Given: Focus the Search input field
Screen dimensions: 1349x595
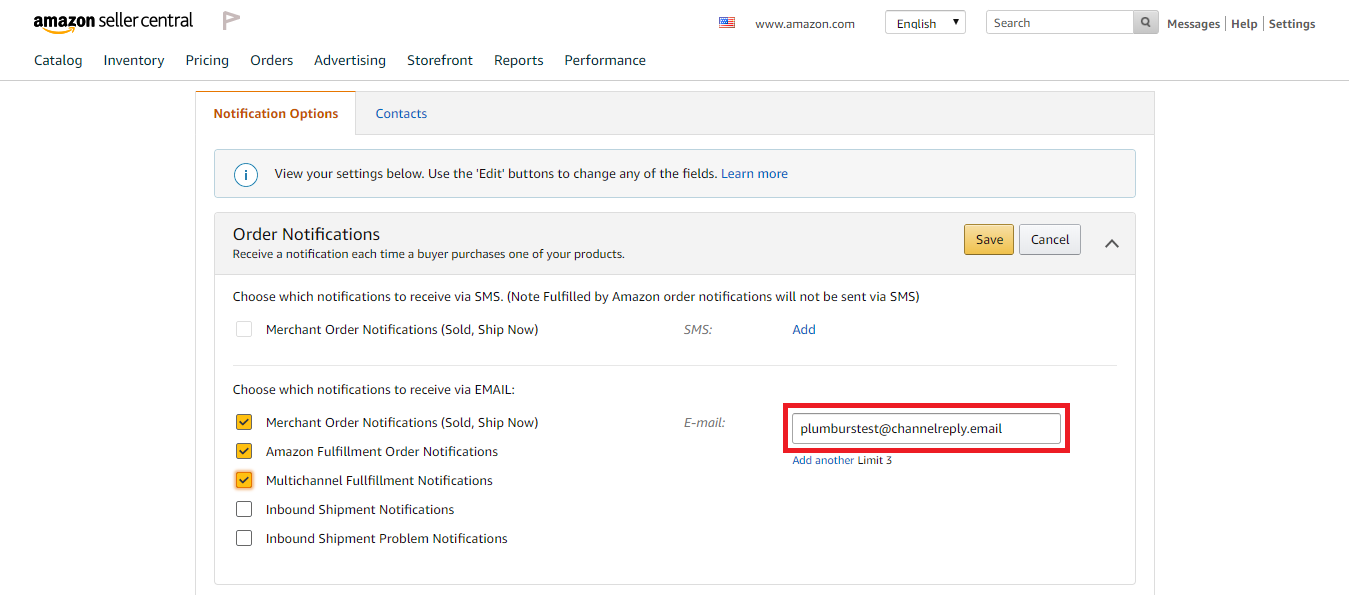Looking at the screenshot, I should tap(1060, 23).
